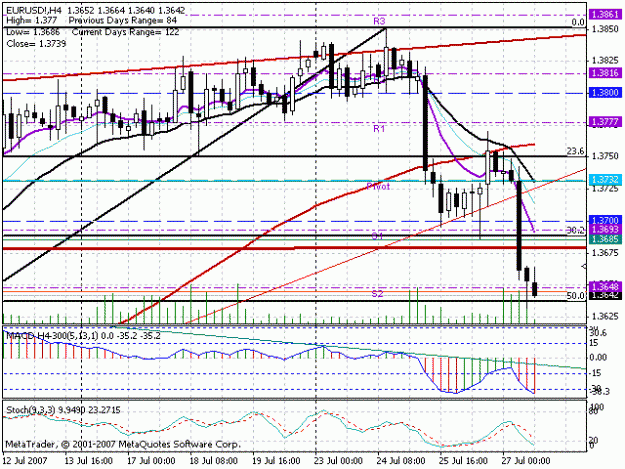
Task: Click the 1.3816 purple price label
Action: click(x=605, y=73)
